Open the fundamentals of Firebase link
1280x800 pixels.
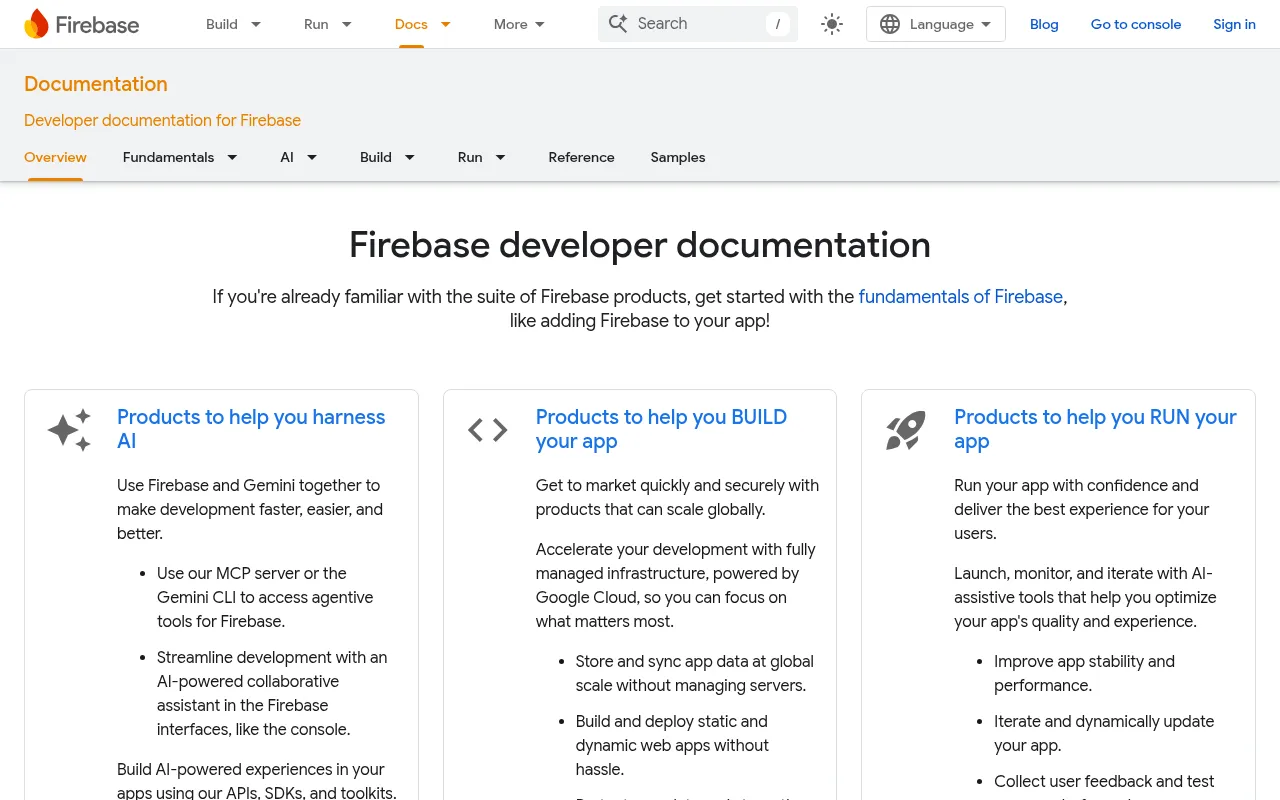[961, 297]
